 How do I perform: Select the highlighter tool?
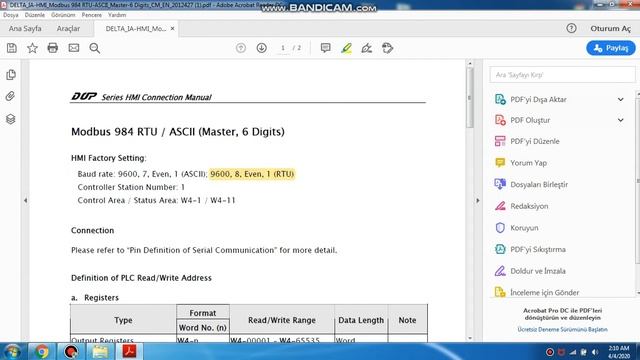point(346,48)
